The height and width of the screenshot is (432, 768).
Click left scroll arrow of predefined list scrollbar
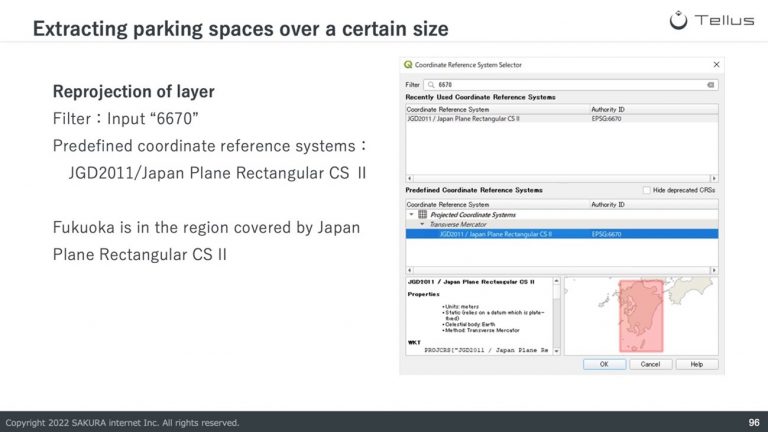409,270
